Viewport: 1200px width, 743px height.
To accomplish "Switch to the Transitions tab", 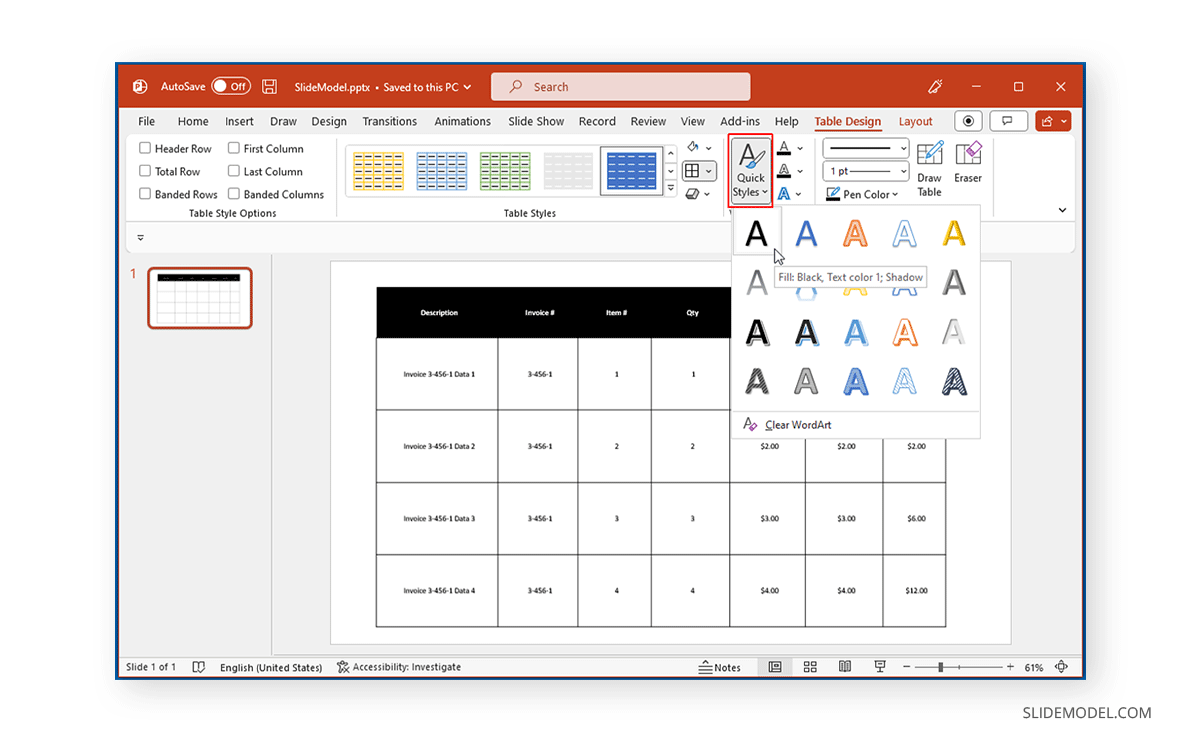I will 389,121.
